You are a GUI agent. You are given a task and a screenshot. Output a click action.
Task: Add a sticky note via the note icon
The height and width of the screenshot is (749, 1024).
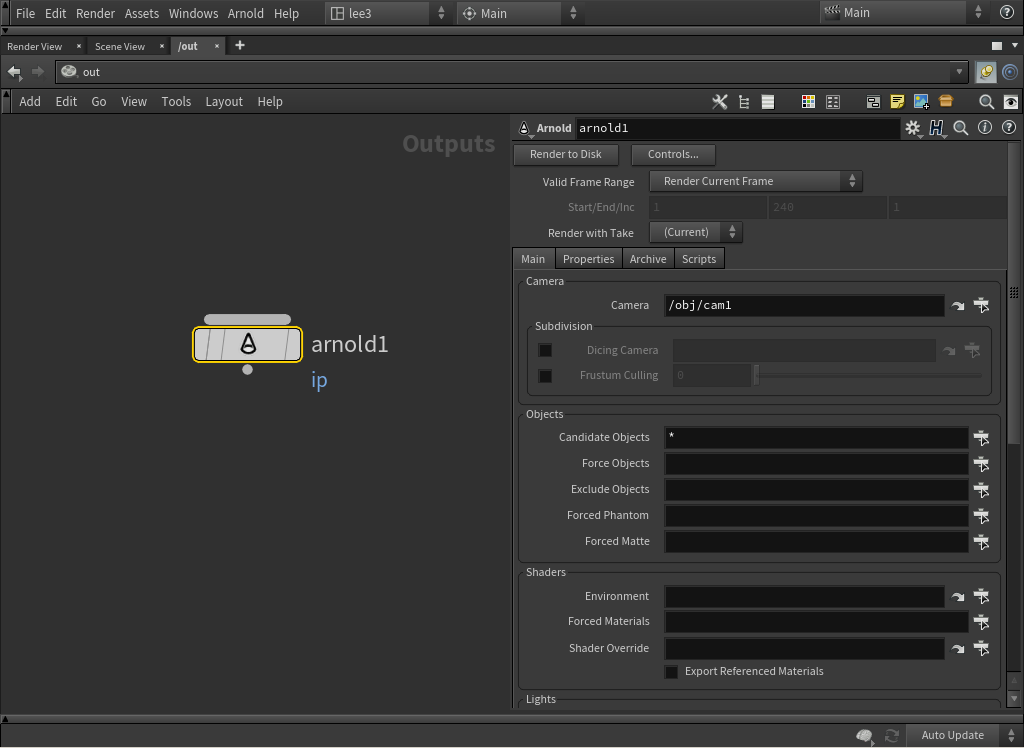coord(897,101)
